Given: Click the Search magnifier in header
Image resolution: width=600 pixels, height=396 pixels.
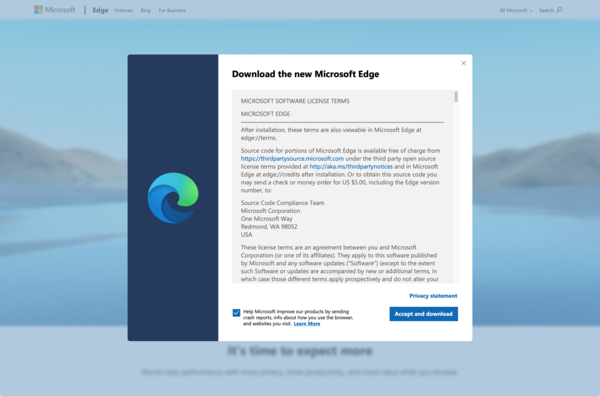Looking at the screenshot, I should (x=559, y=10).
